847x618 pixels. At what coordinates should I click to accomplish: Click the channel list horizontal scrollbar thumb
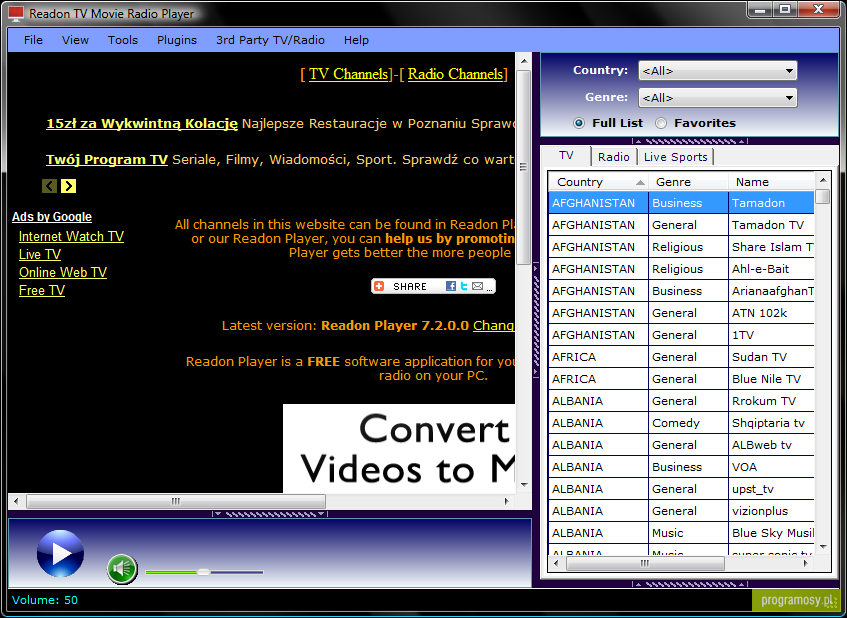[x=645, y=563]
